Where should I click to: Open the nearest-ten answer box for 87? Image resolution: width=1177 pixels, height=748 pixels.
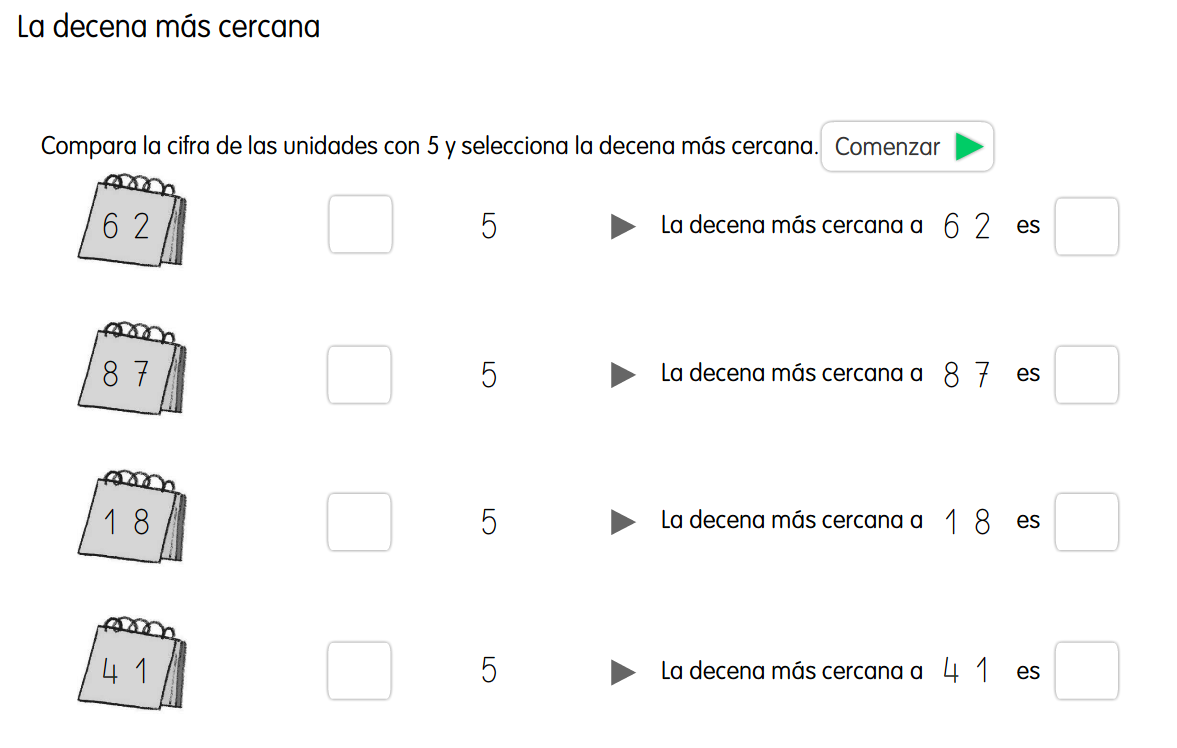[x=1086, y=374]
